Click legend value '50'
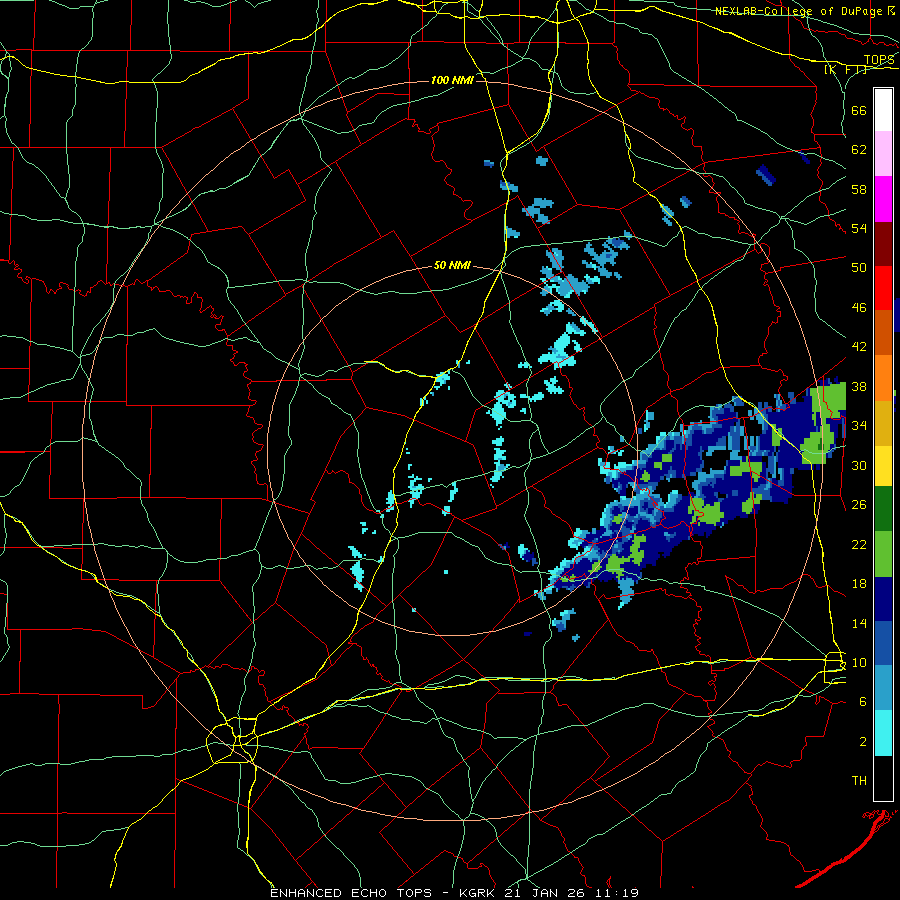The width and height of the screenshot is (900, 900). [859, 268]
